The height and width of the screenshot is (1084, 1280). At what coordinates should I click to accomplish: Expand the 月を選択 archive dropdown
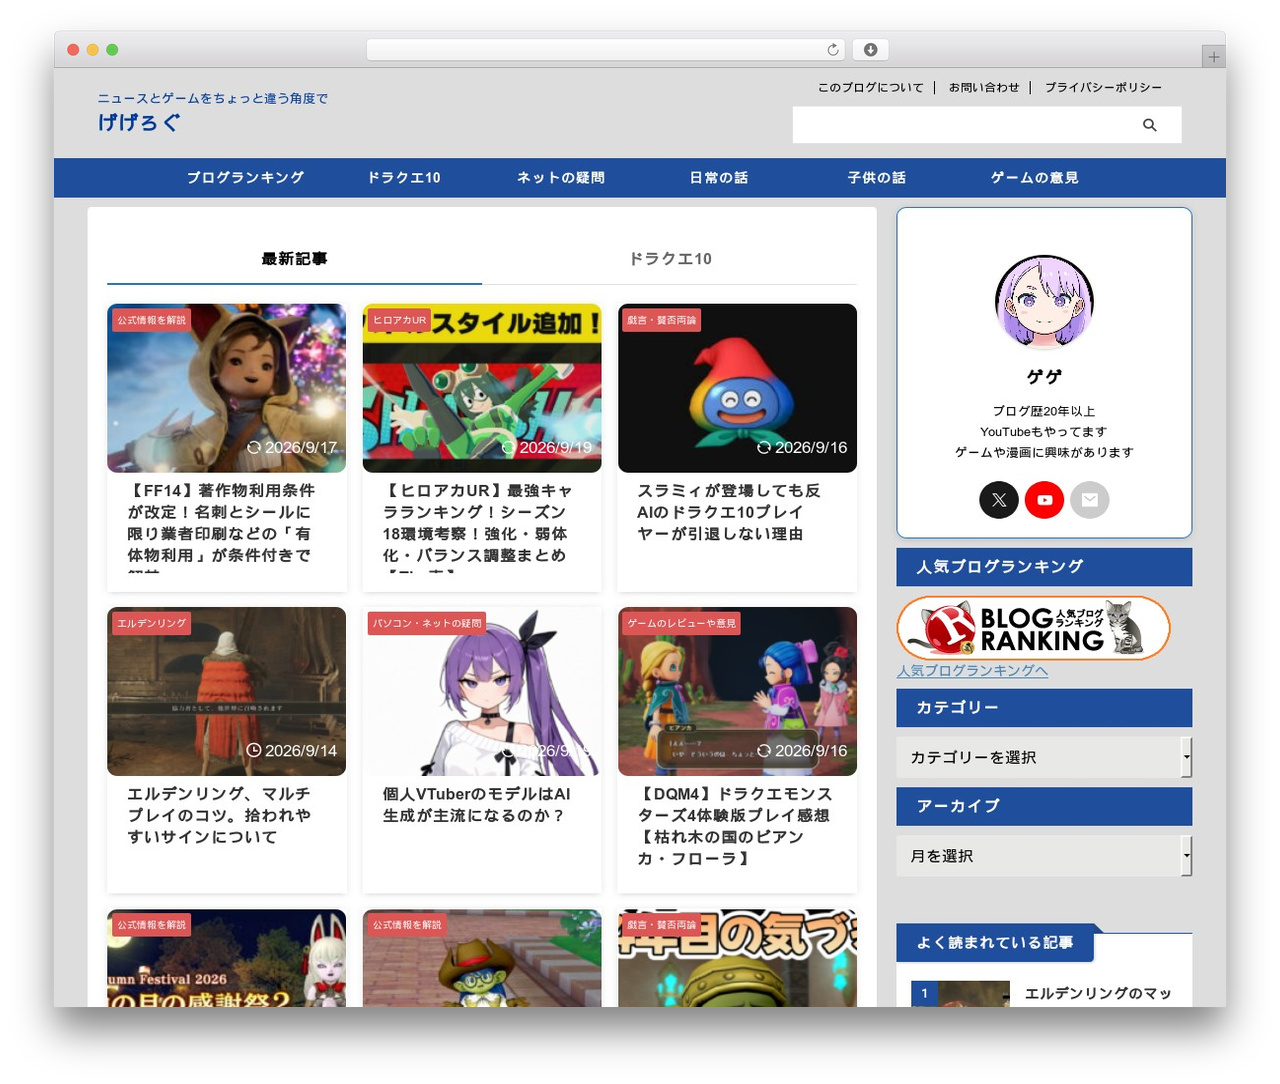(1044, 856)
